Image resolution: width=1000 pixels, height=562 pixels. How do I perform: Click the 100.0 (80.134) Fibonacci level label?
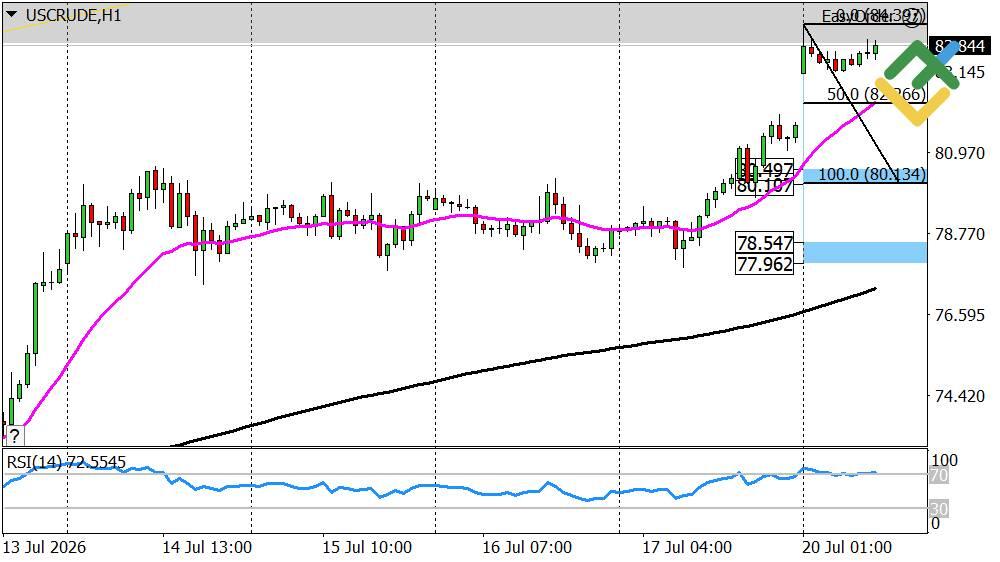pos(871,174)
